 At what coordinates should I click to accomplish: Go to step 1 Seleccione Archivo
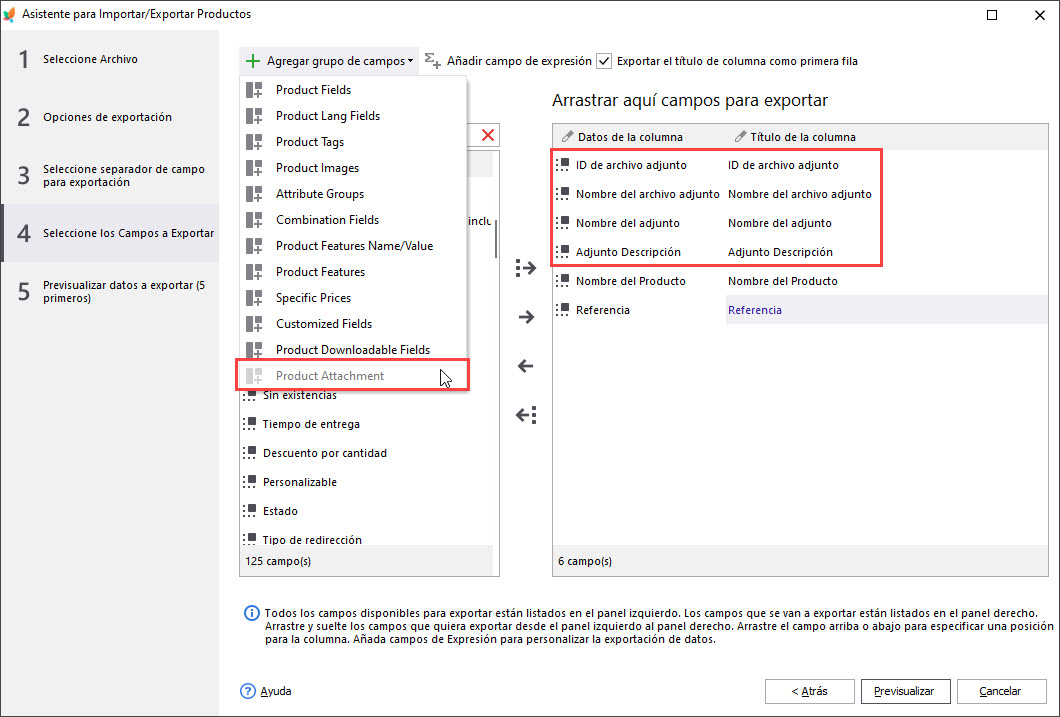[110, 59]
